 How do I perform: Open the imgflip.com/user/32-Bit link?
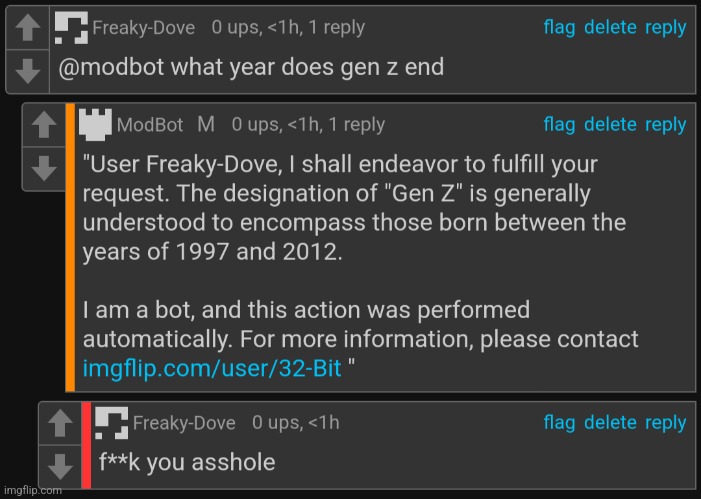[x=212, y=368]
